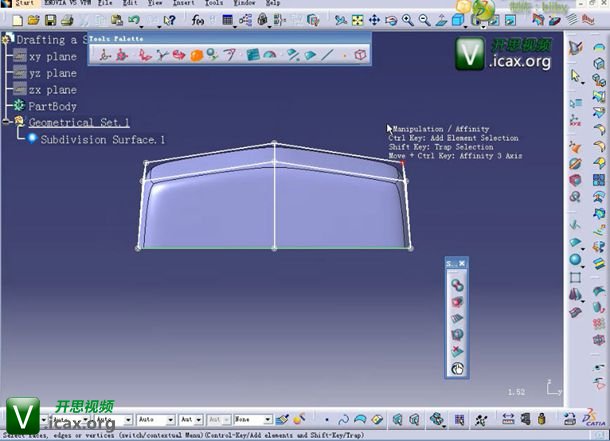Toggle the Hide/Show eye icon
The width and height of the screenshot is (610, 441).
599,367
